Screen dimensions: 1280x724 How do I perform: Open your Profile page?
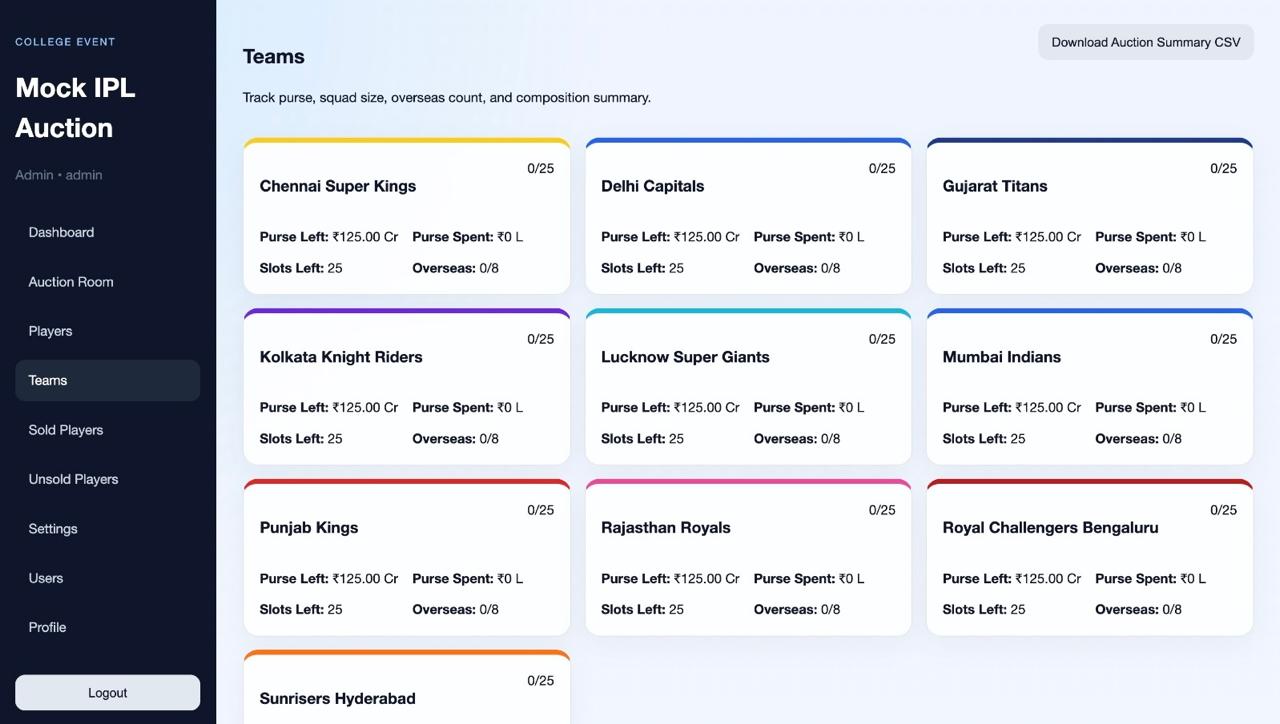click(47, 627)
